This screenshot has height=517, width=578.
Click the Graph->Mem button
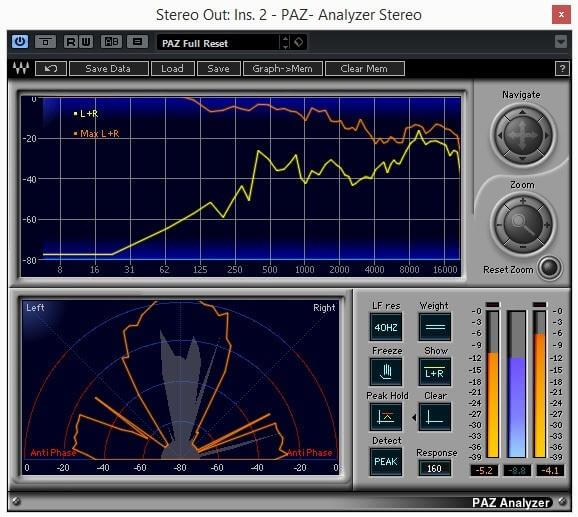point(283,69)
